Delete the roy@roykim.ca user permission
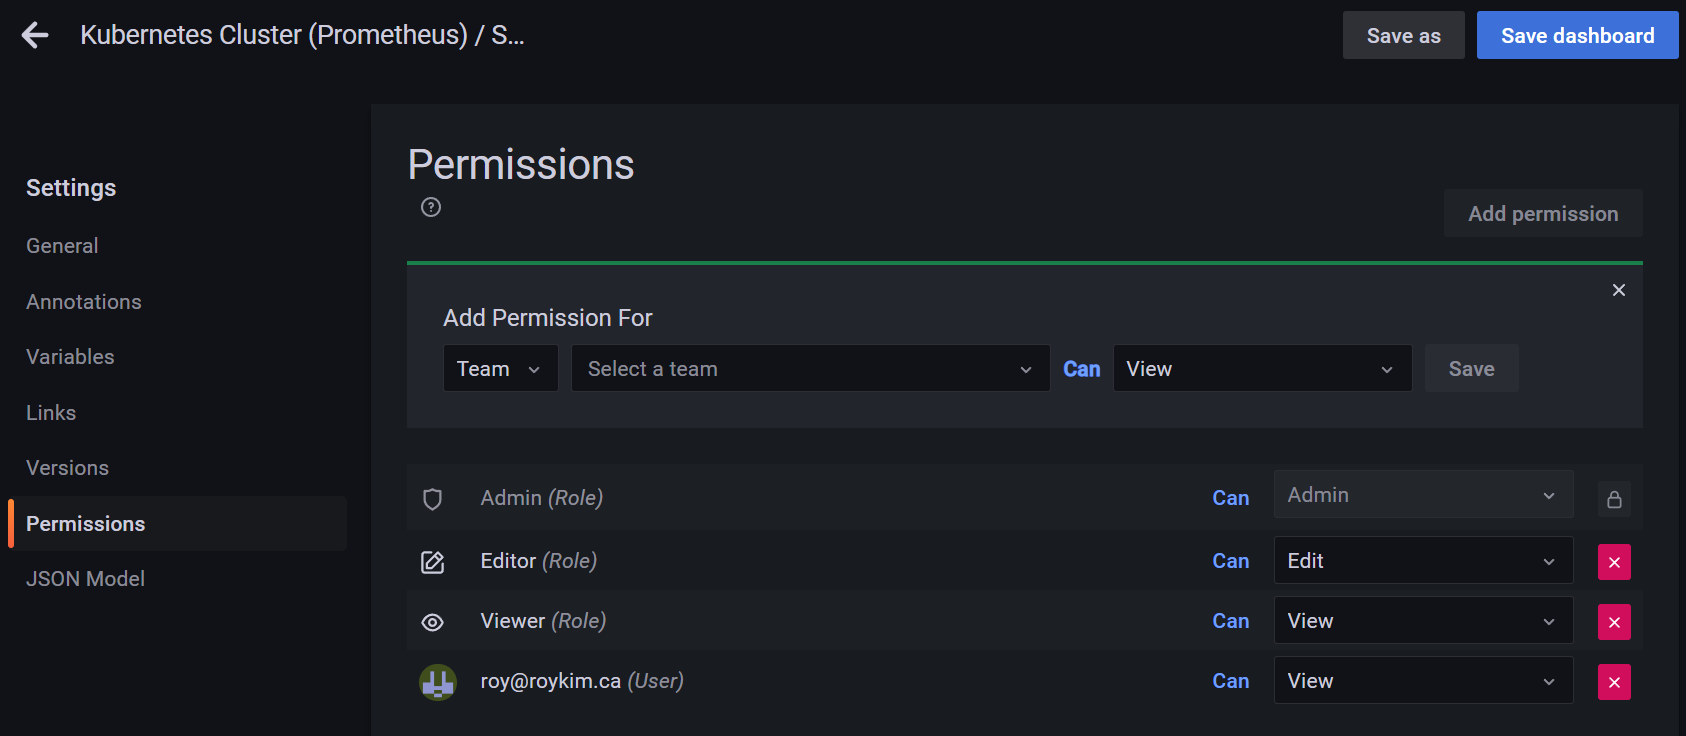Viewport: 1686px width, 736px height. coord(1614,682)
